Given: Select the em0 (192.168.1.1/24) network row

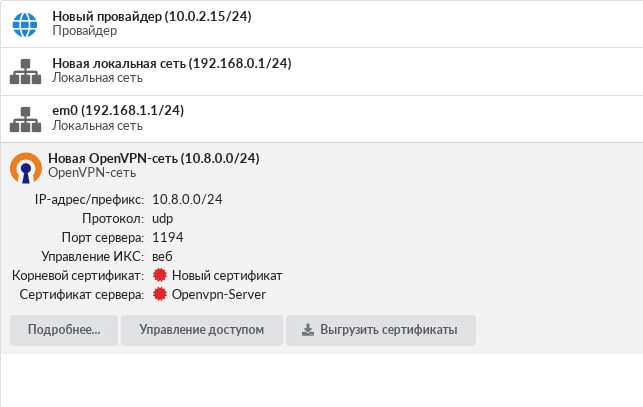Looking at the screenshot, I should point(322,119).
